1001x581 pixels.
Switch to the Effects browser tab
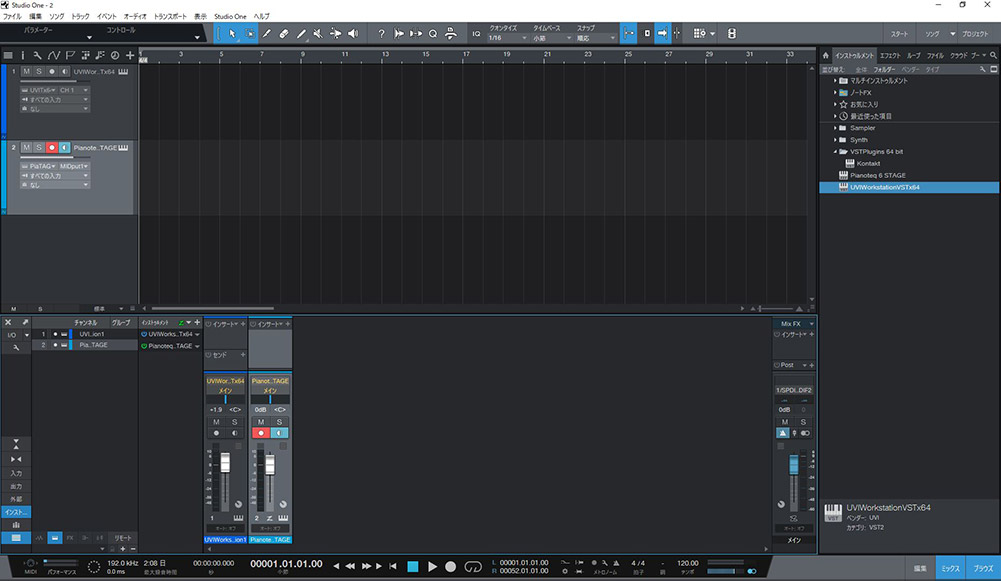pos(889,56)
